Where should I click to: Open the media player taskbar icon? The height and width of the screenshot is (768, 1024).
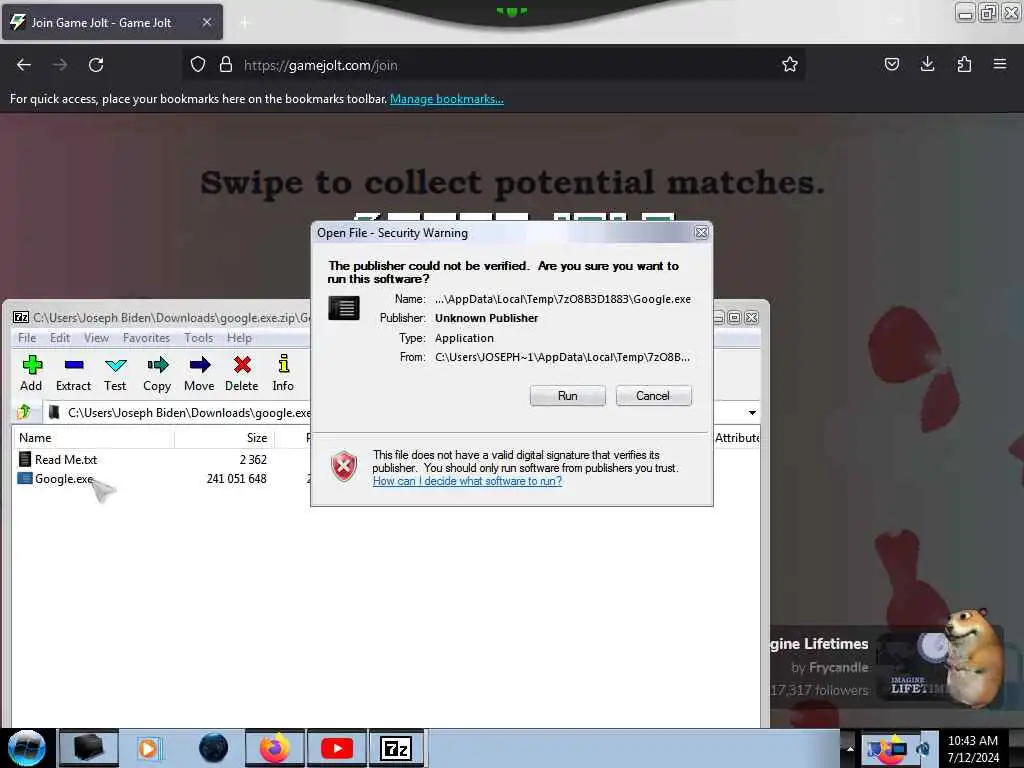(149, 748)
